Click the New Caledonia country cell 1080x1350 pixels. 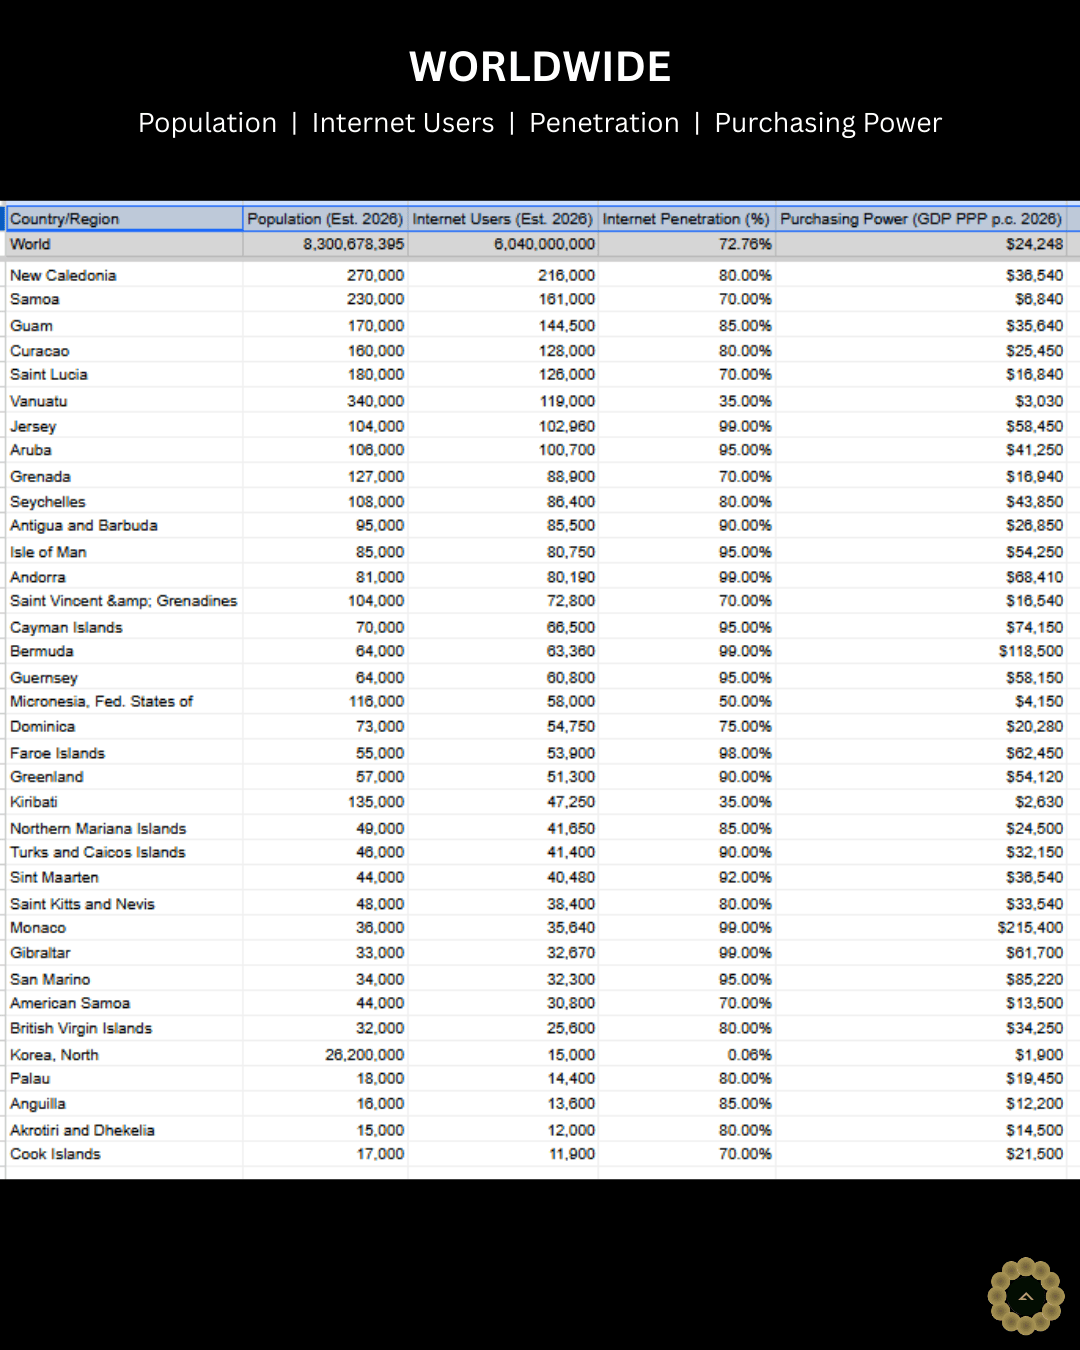63,275
